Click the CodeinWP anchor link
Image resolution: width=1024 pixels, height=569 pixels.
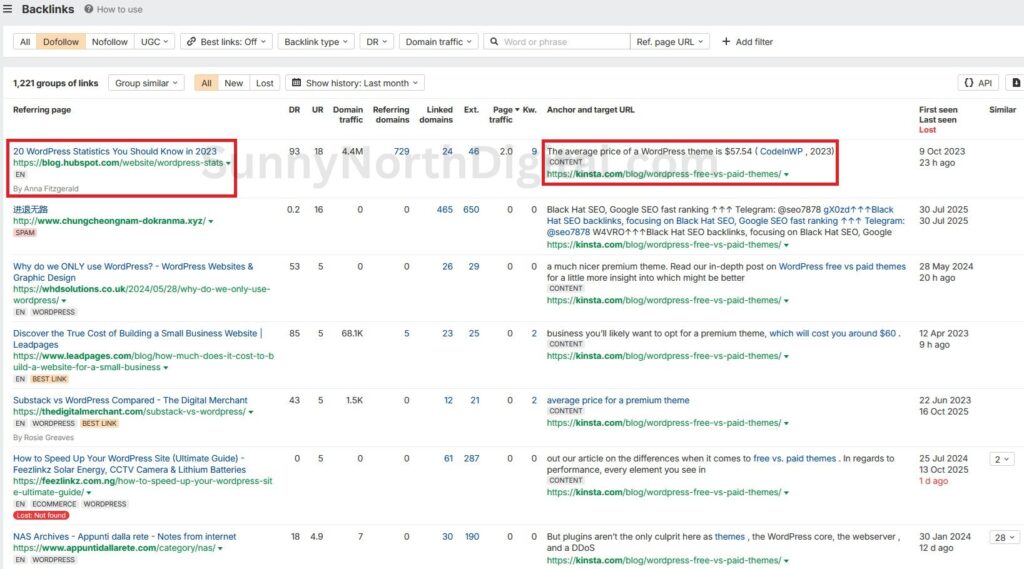pyautogui.click(x=781, y=152)
